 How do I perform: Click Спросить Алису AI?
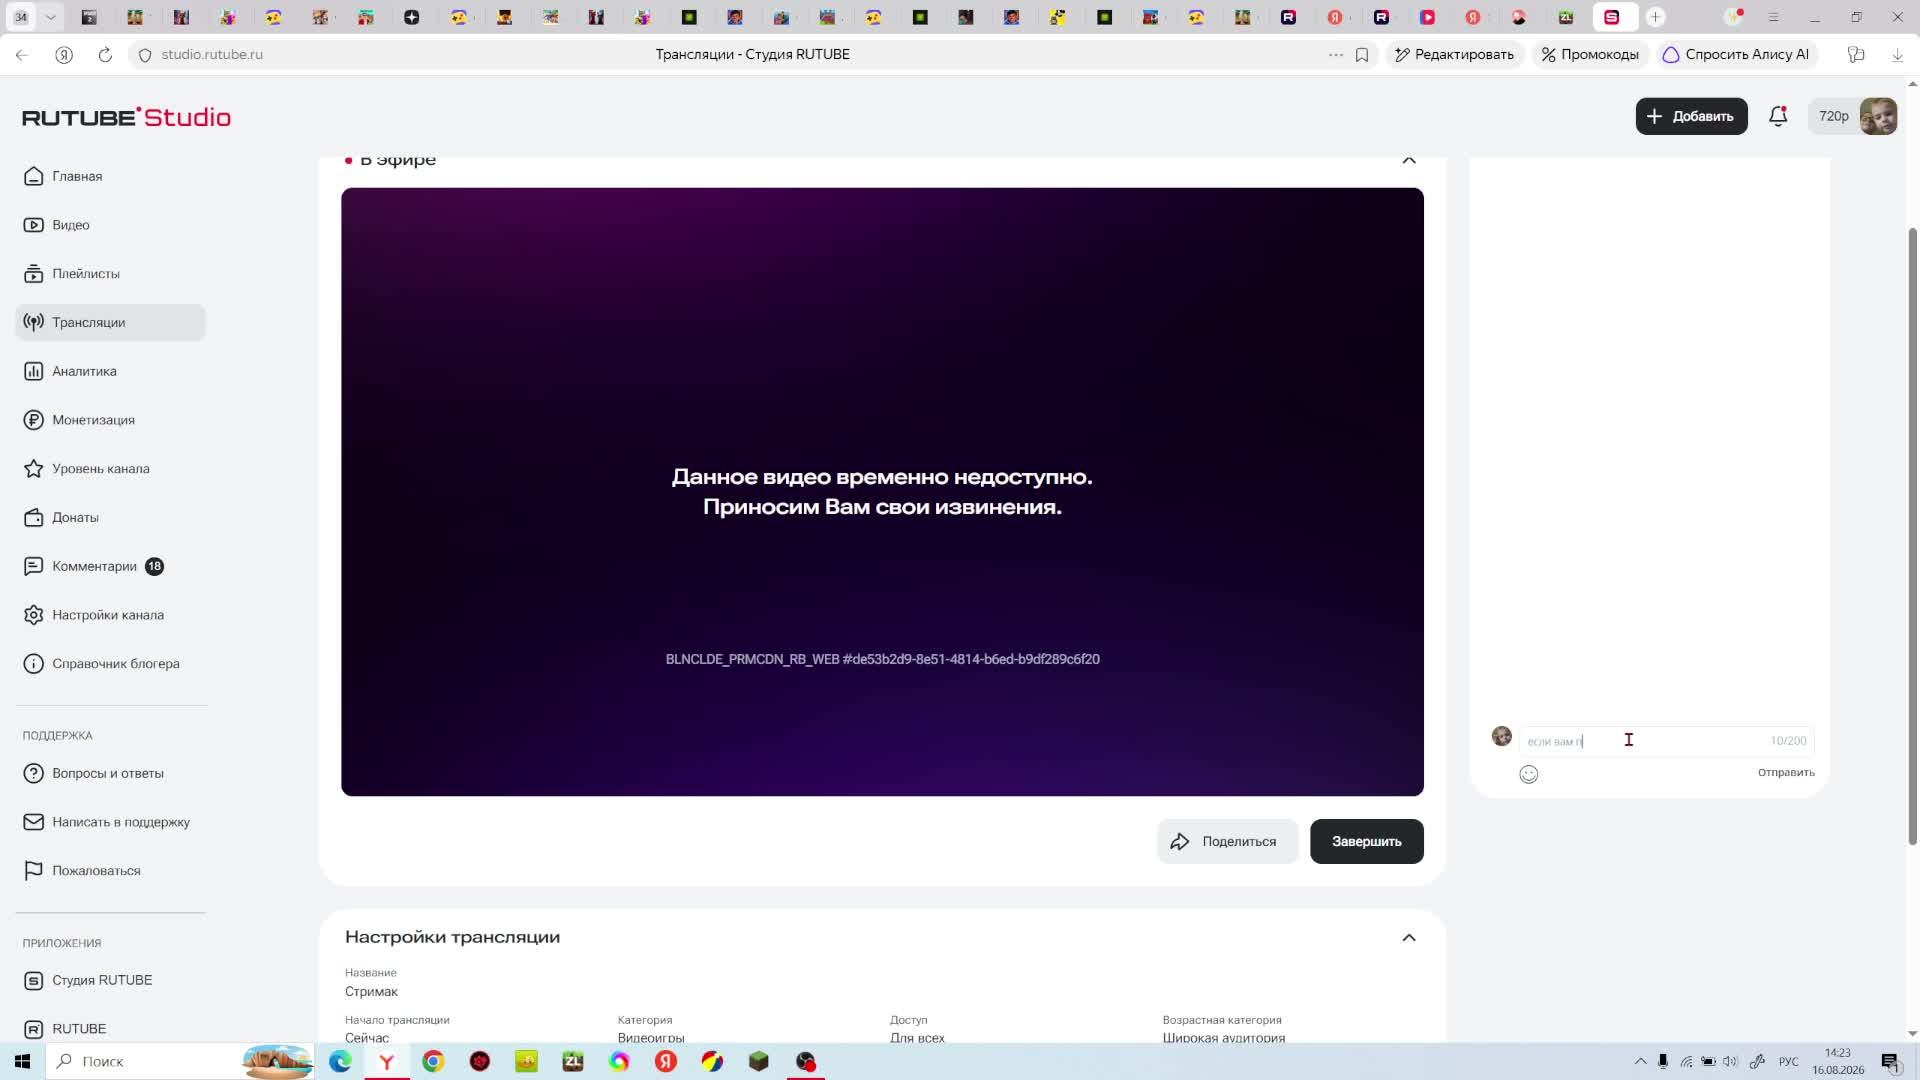(x=1736, y=55)
